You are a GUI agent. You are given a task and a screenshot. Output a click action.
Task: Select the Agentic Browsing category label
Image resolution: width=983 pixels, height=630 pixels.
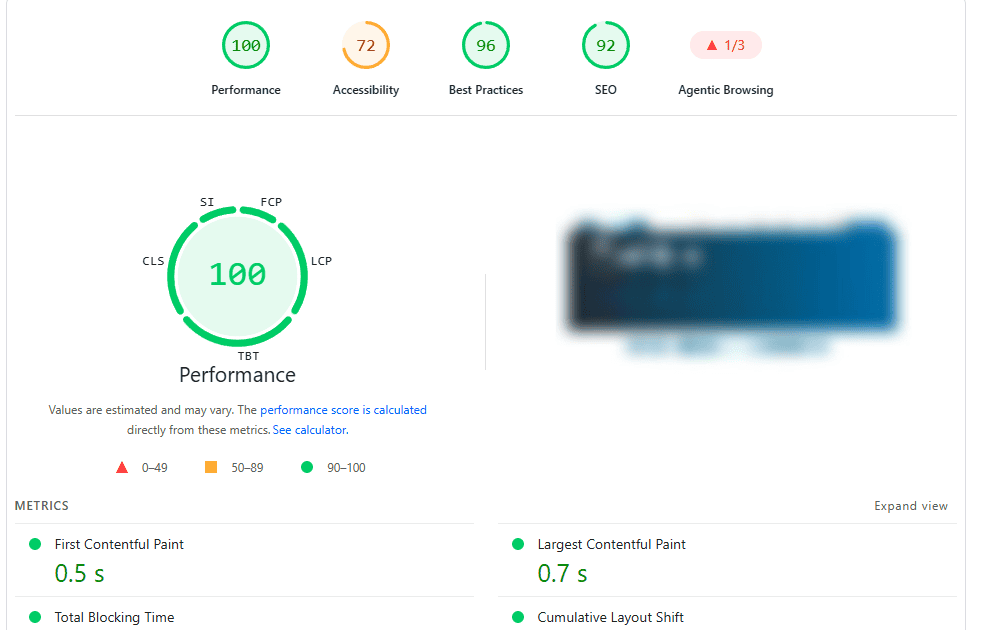[x=726, y=90]
